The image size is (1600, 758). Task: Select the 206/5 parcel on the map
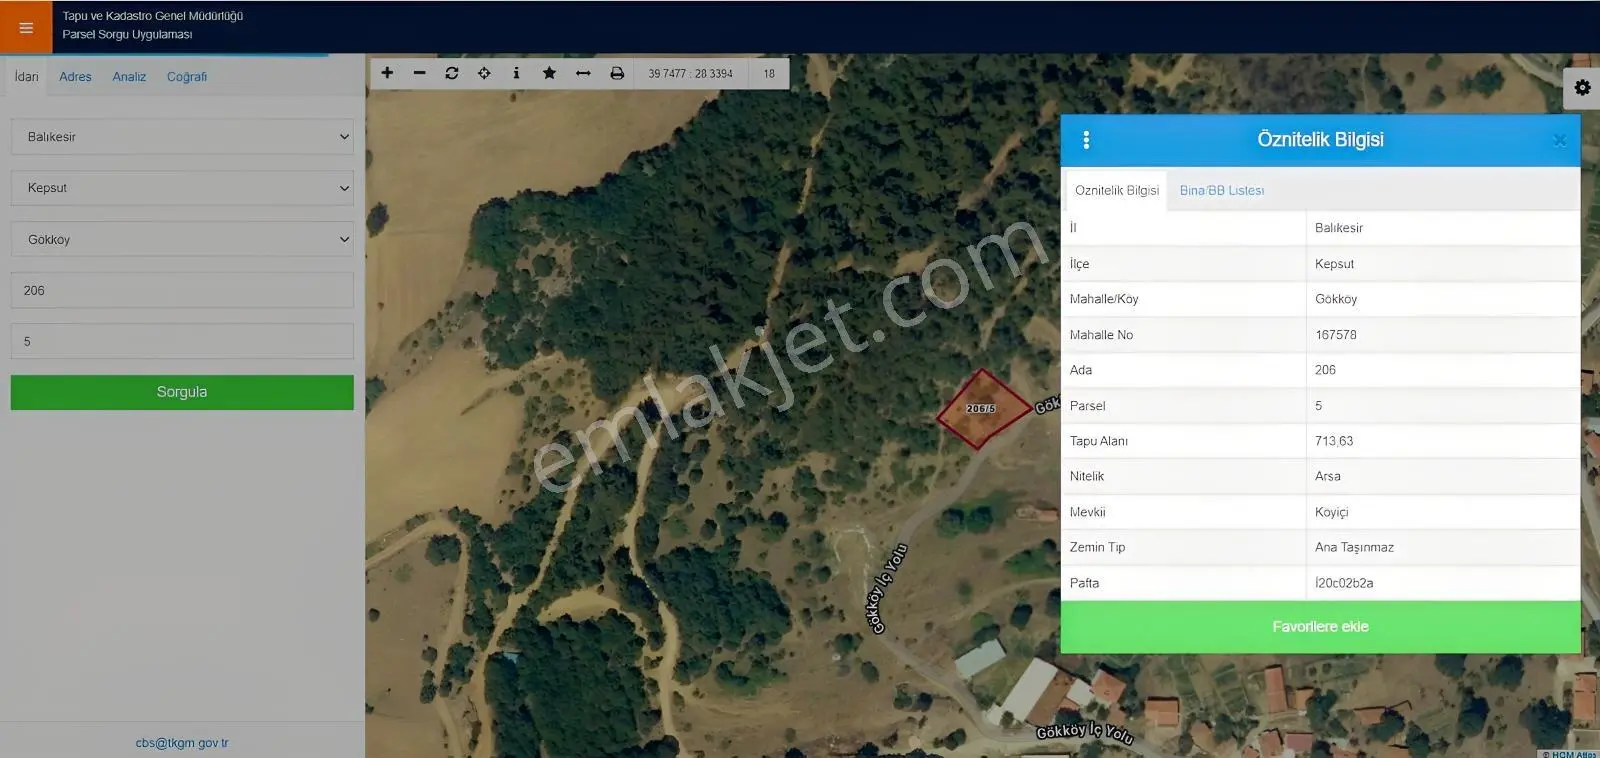point(982,408)
